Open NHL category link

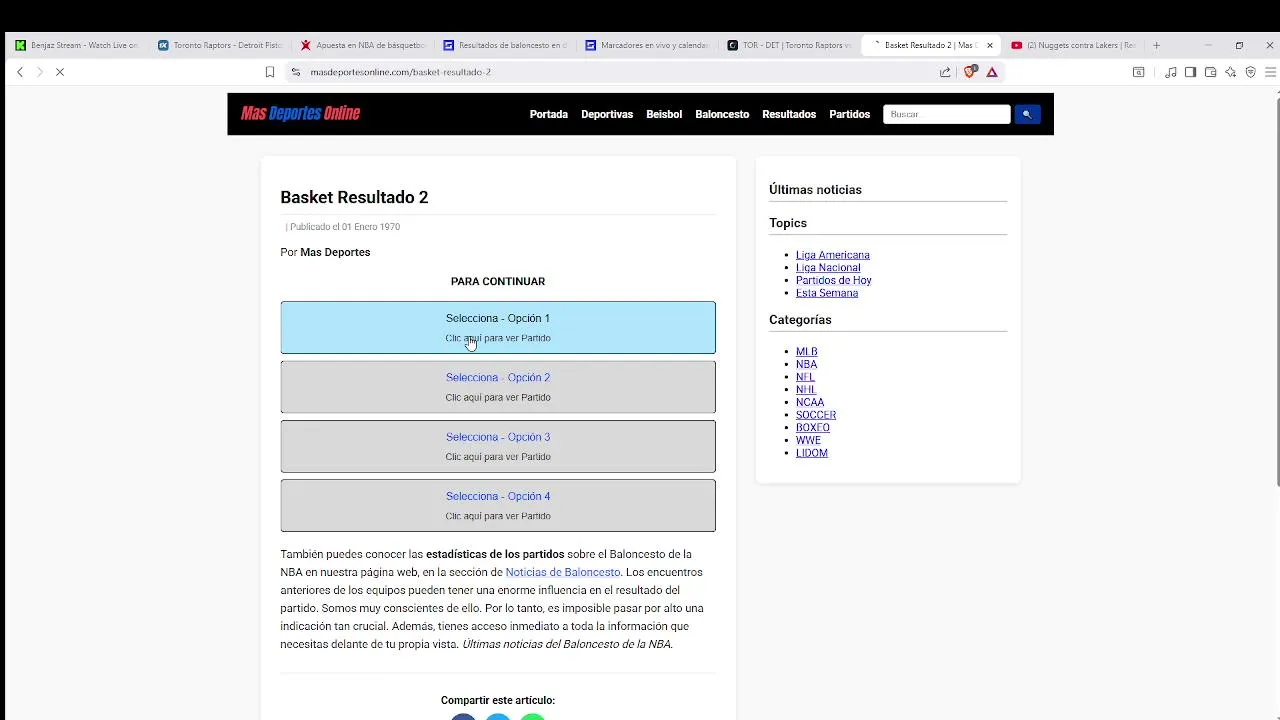805,390
